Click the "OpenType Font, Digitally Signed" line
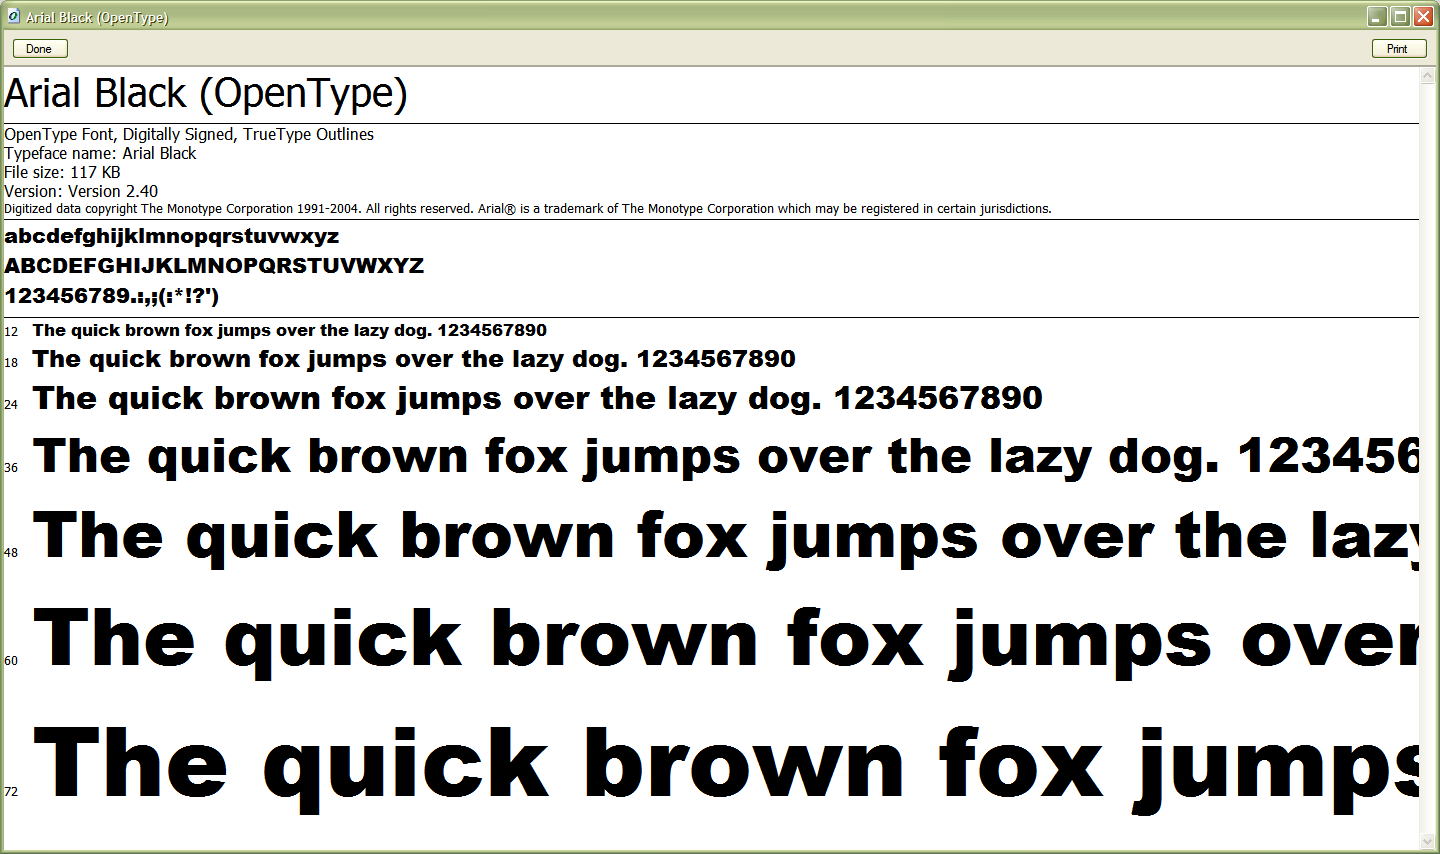1440x854 pixels. tap(189, 134)
